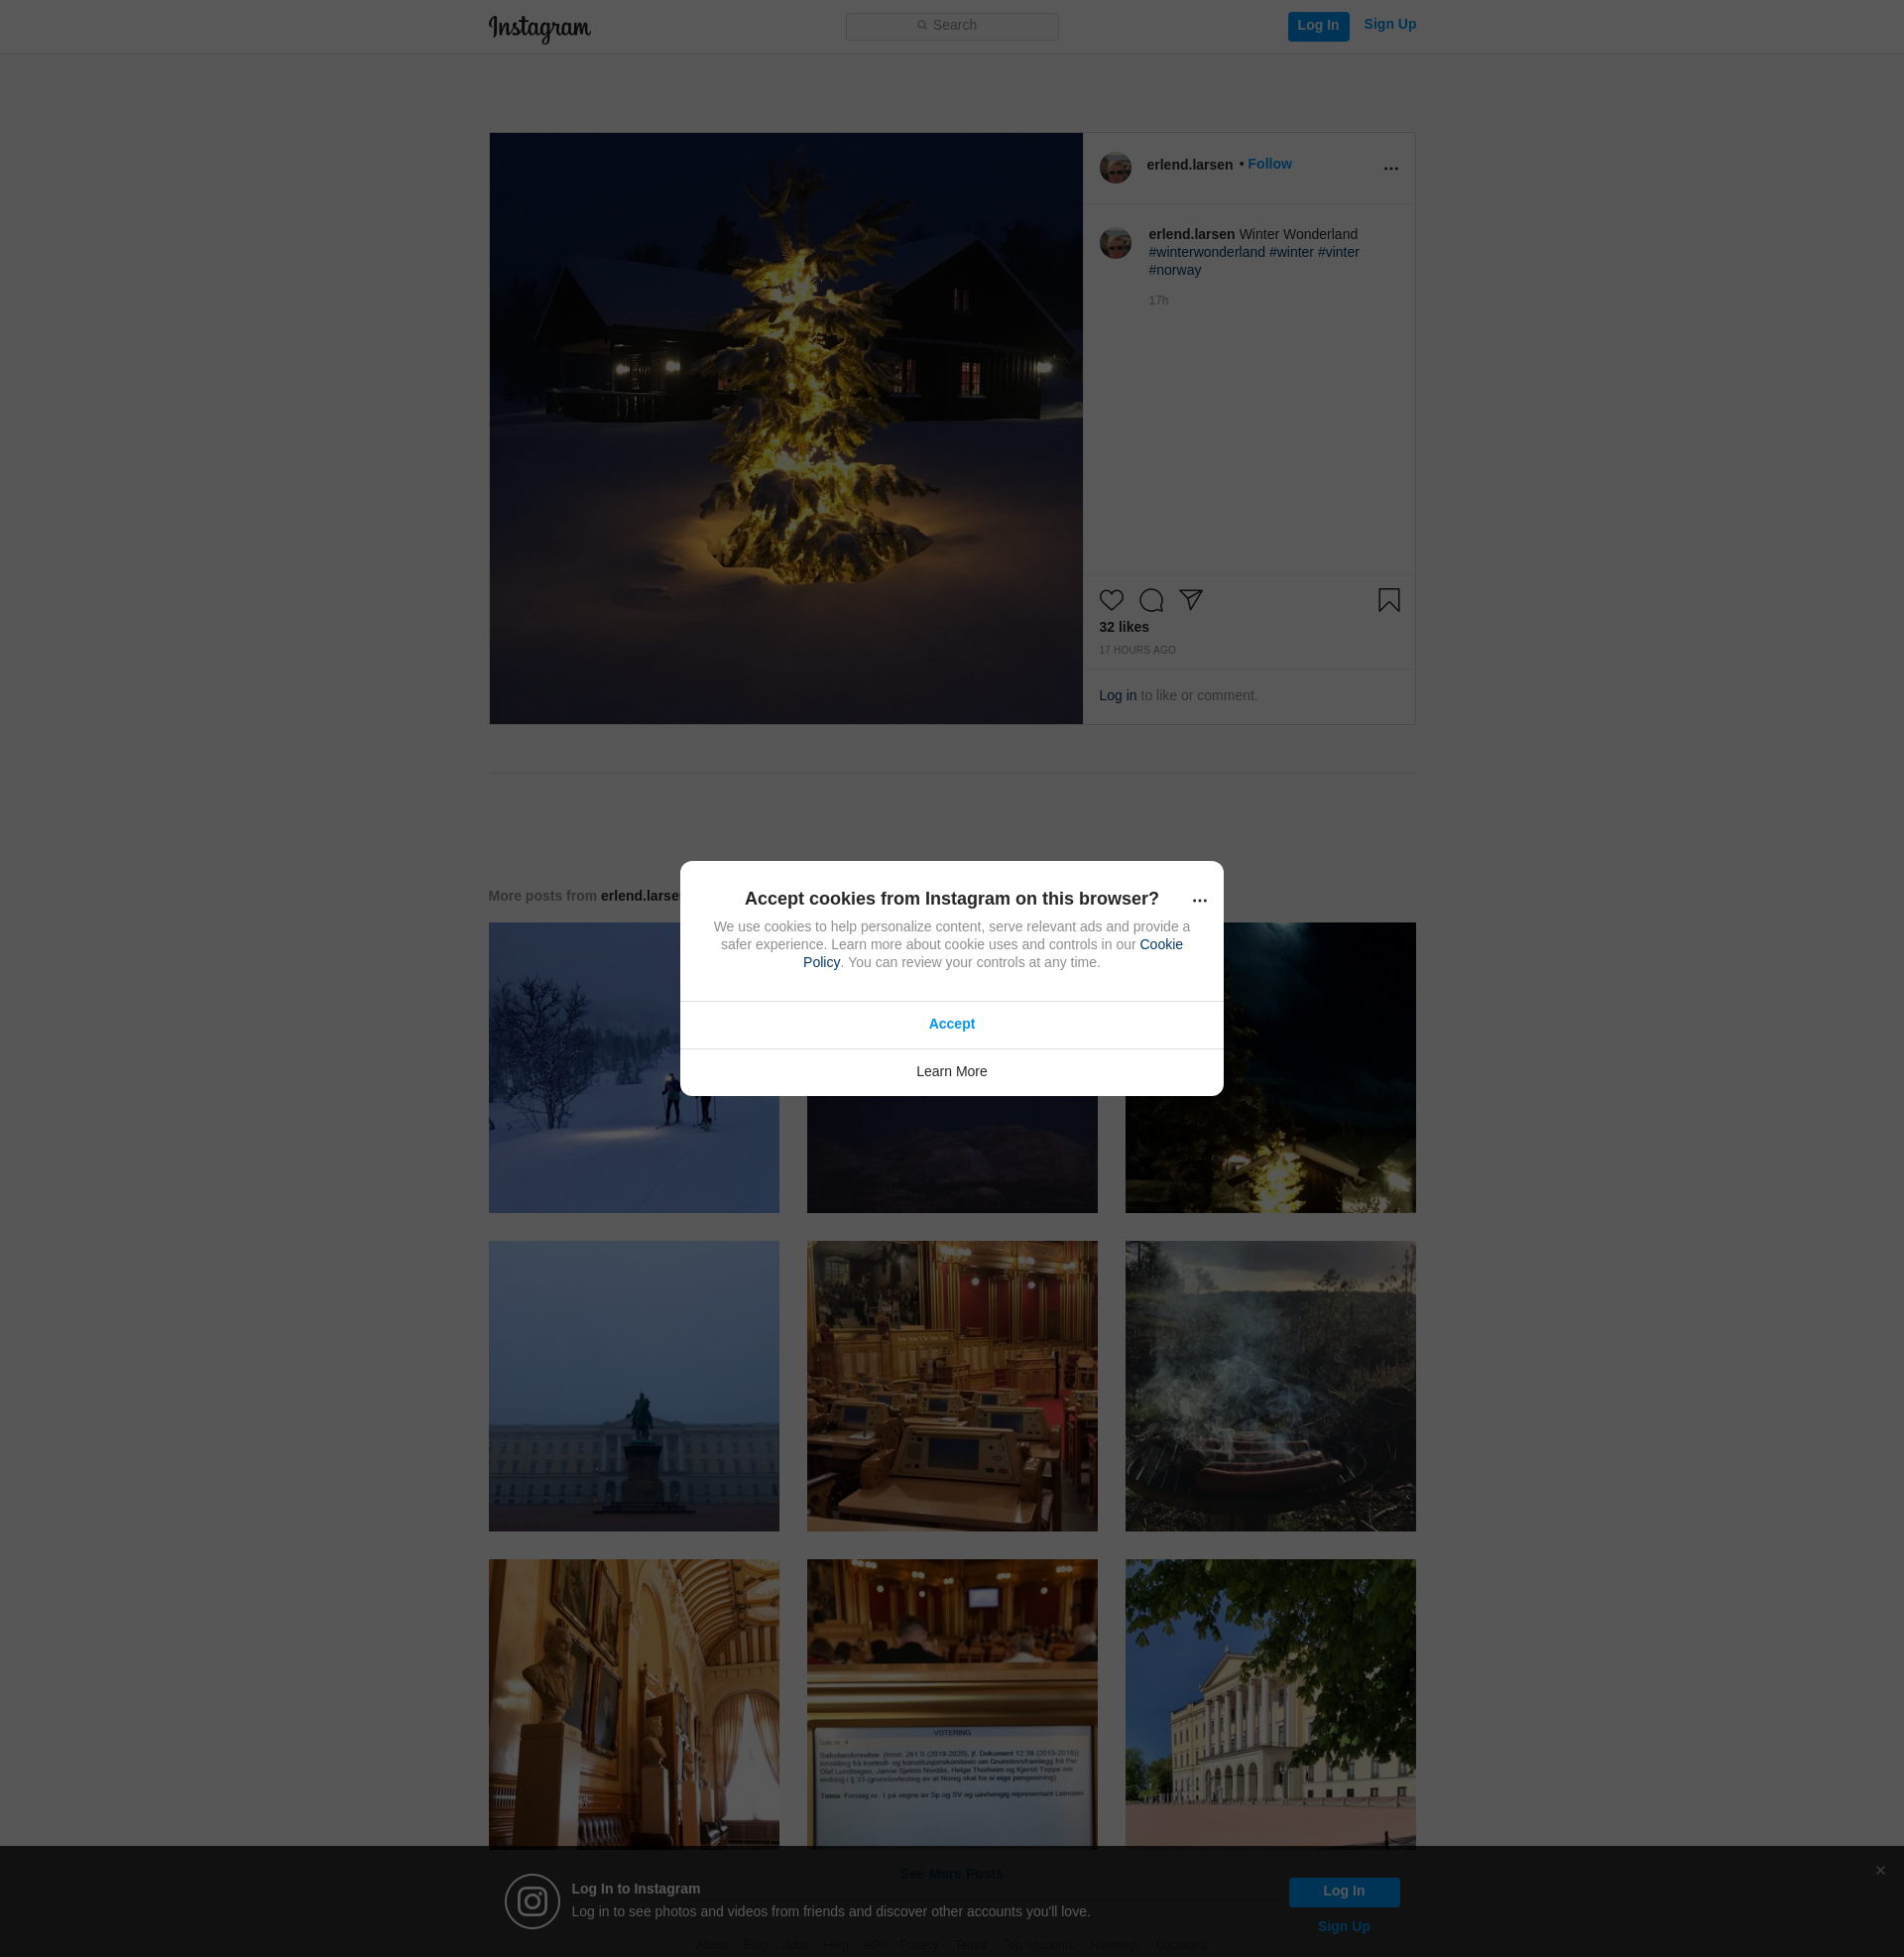
Task: Open the palace with horse statue thumbnail
Action: coord(633,1386)
